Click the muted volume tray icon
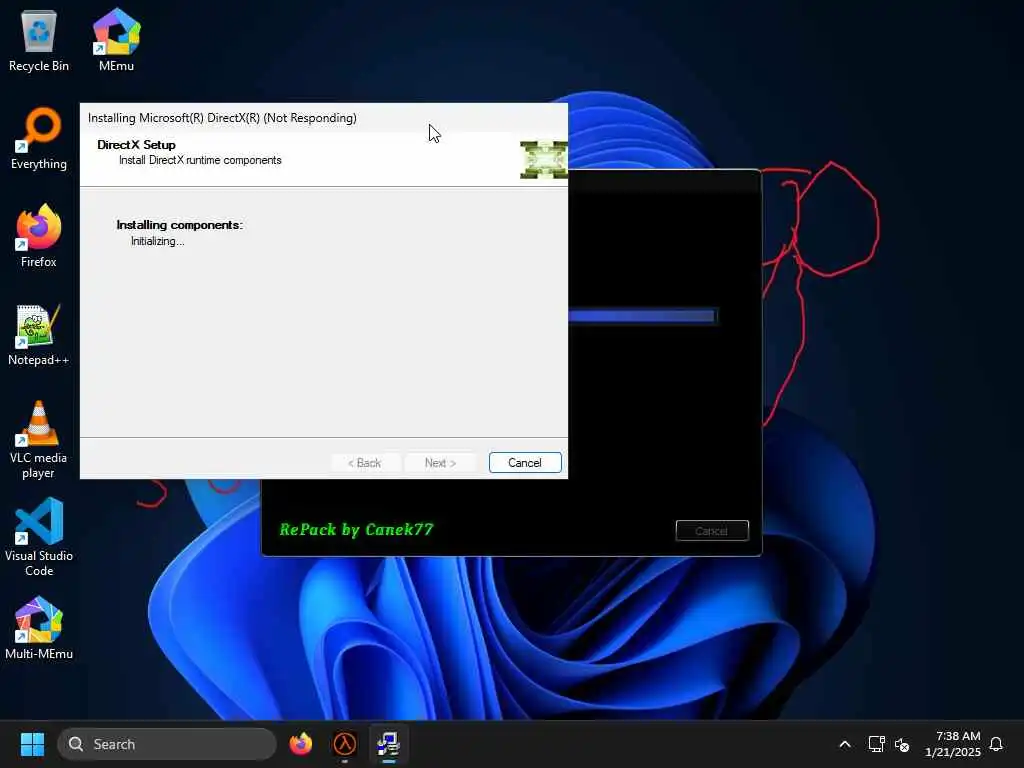Viewport: 1024px width, 768px height. coord(902,744)
